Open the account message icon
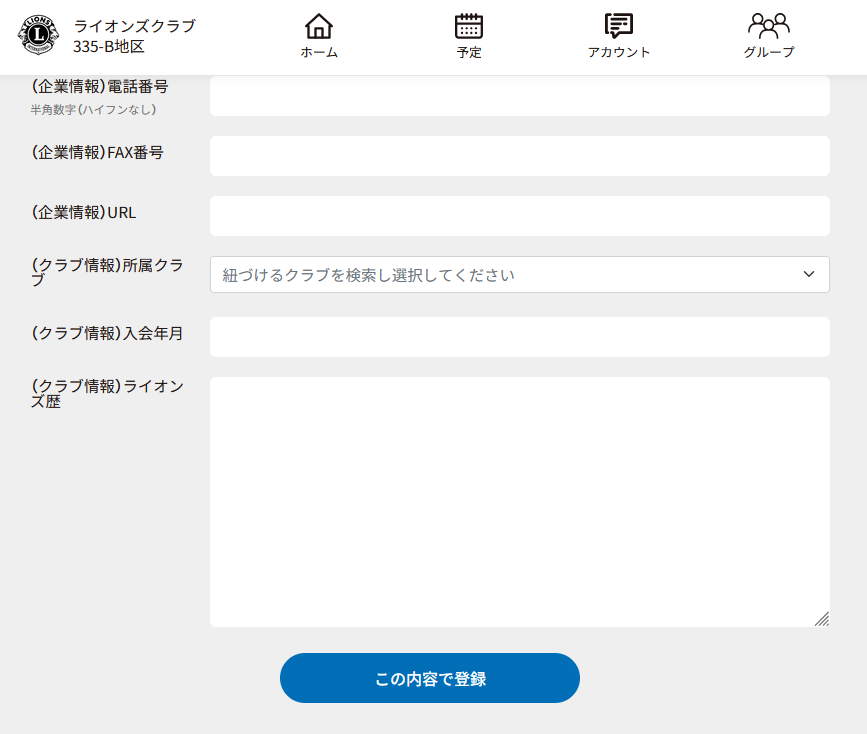867x734 pixels. click(x=619, y=26)
